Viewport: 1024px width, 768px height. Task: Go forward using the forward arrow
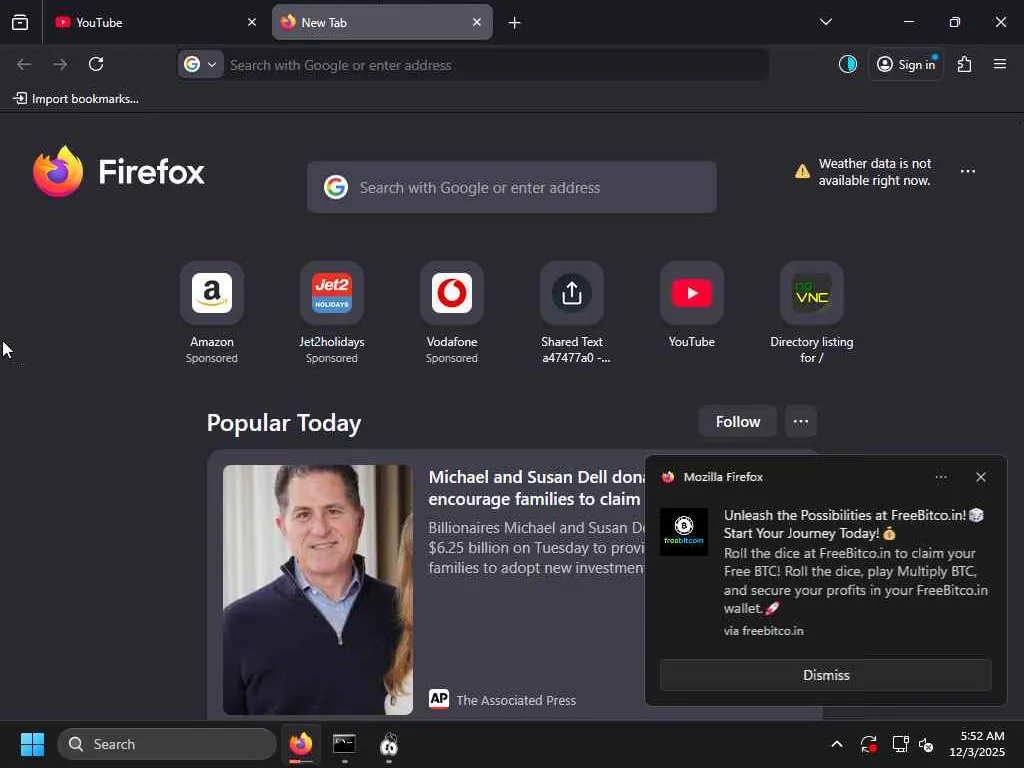60,64
